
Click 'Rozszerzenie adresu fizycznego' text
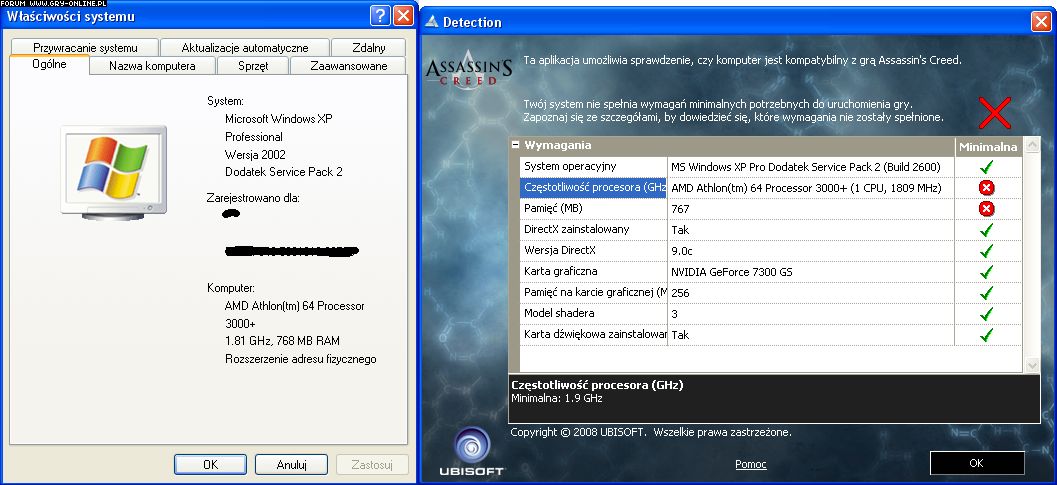pos(301,359)
